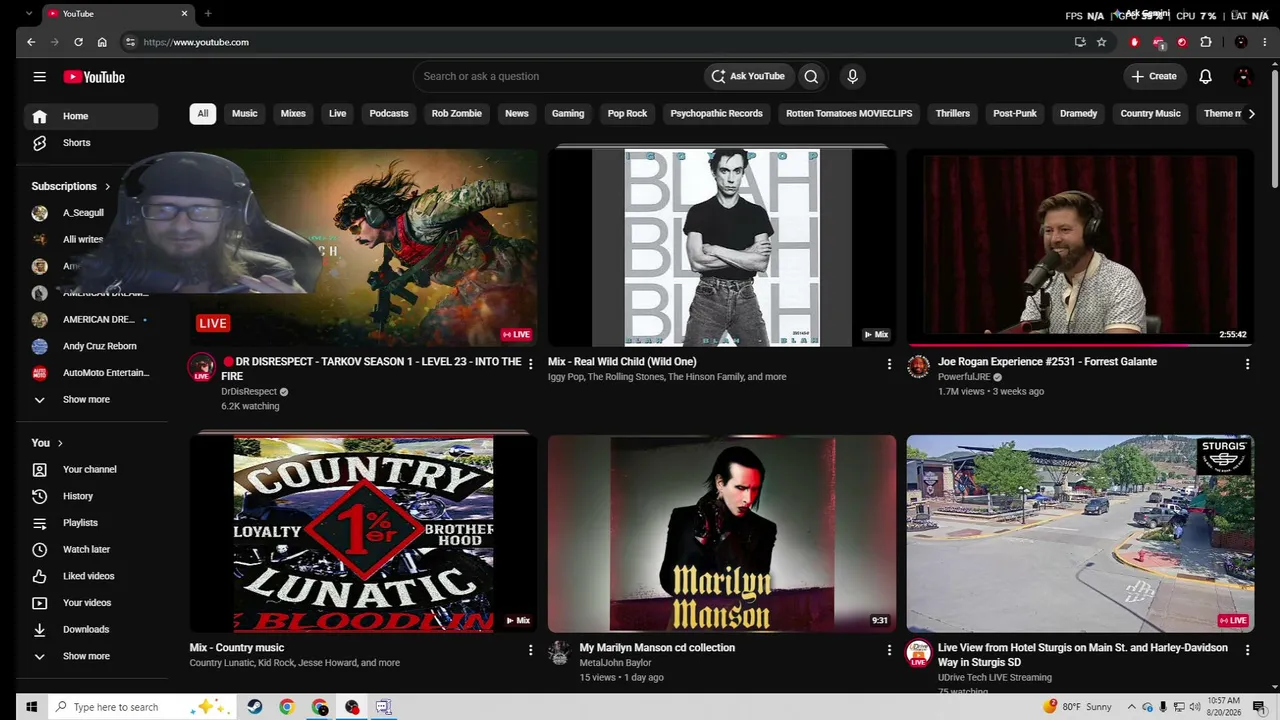Click the red hand ad-blocker extension icon
The width and height of the screenshot is (1280, 720).
coord(1134,42)
